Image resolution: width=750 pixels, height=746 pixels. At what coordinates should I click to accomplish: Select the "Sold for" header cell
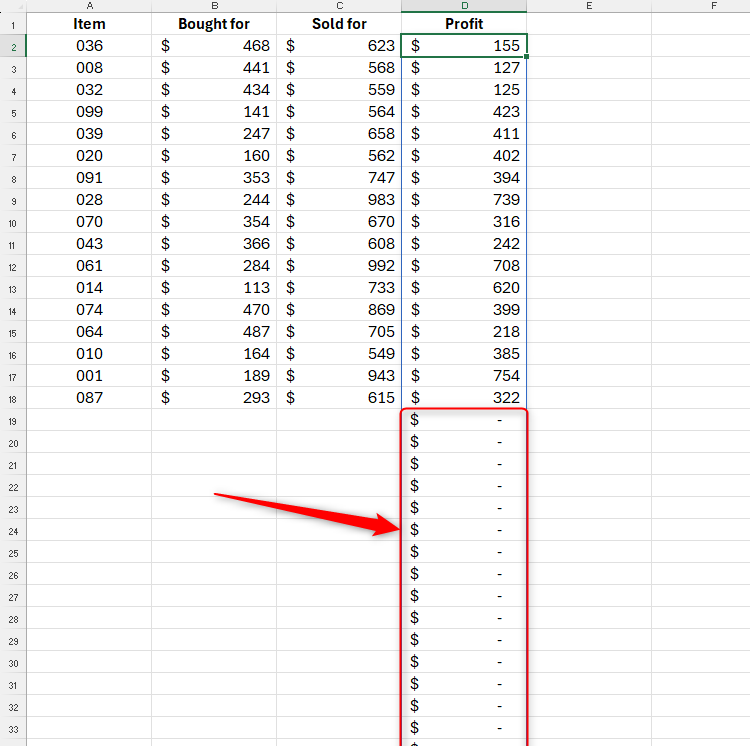pyautogui.click(x=339, y=24)
